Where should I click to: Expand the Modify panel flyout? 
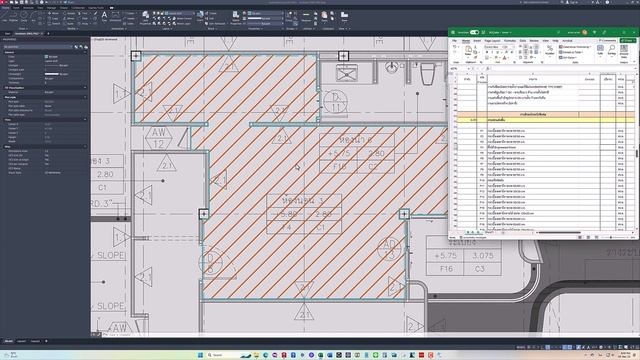(x=73, y=29)
